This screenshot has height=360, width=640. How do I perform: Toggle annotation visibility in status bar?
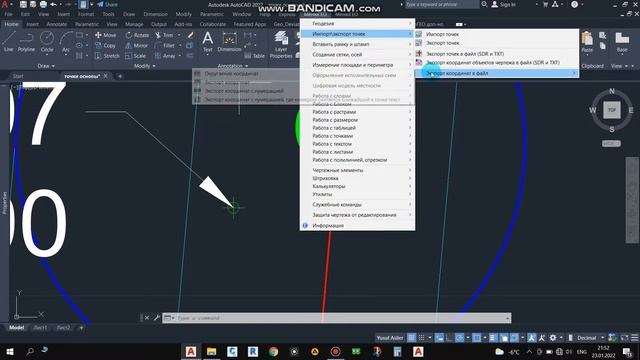(531, 338)
